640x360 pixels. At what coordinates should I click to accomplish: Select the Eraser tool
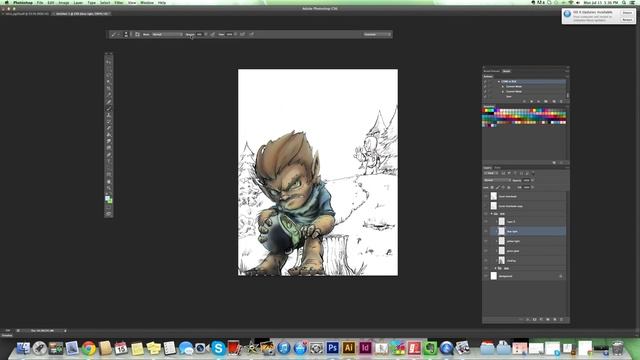tap(109, 129)
